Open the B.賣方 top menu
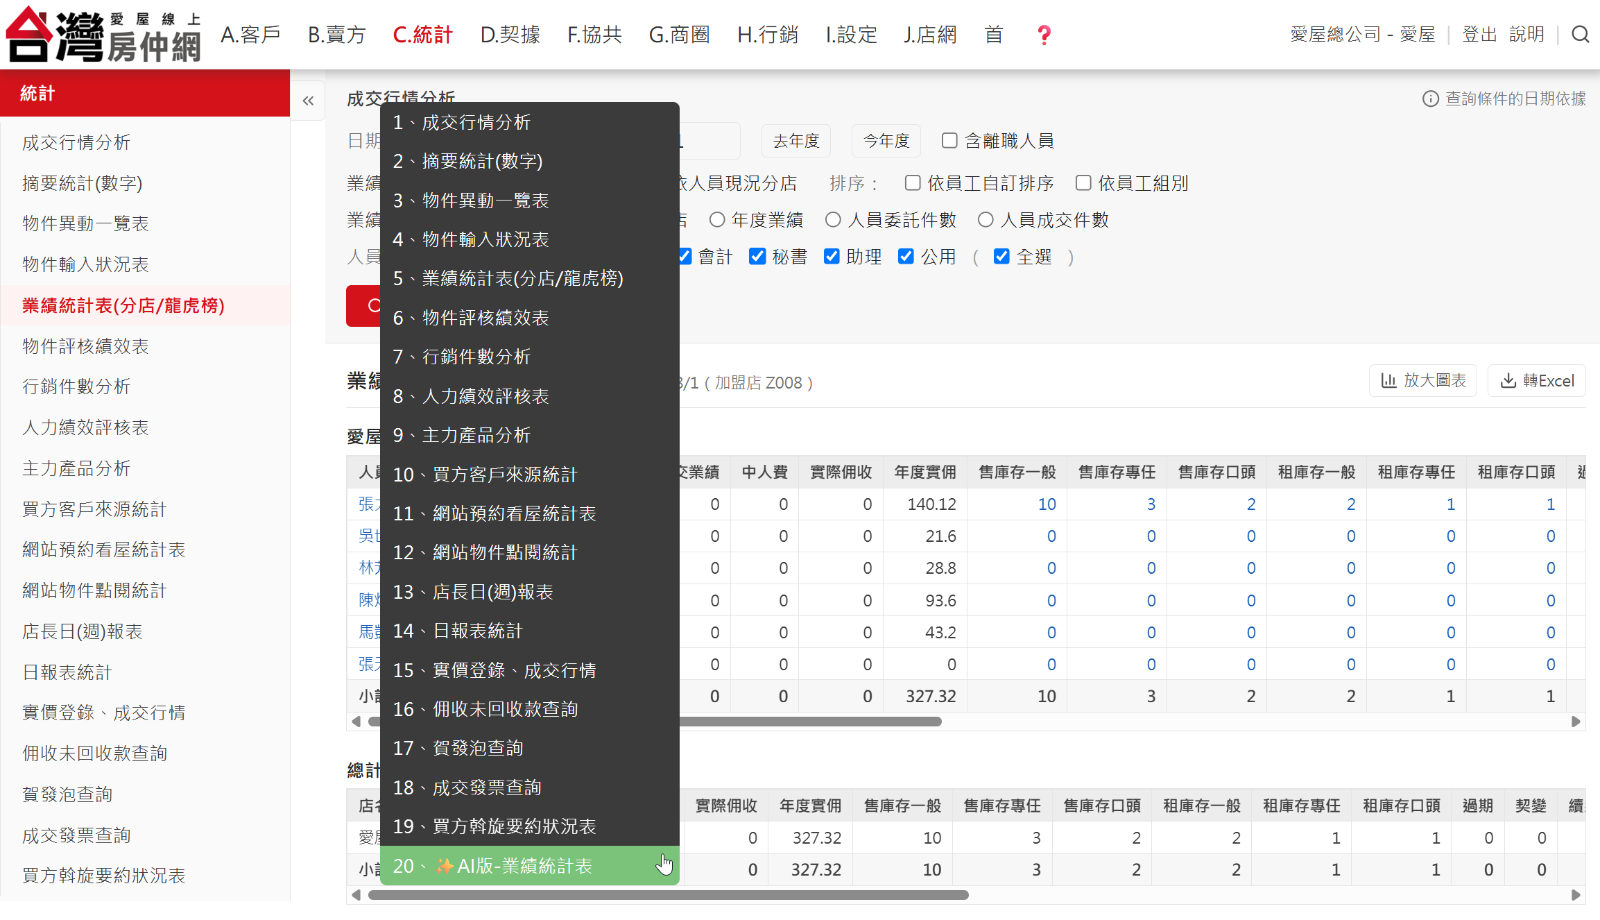Screen dimensions: 1600x920 [336, 35]
